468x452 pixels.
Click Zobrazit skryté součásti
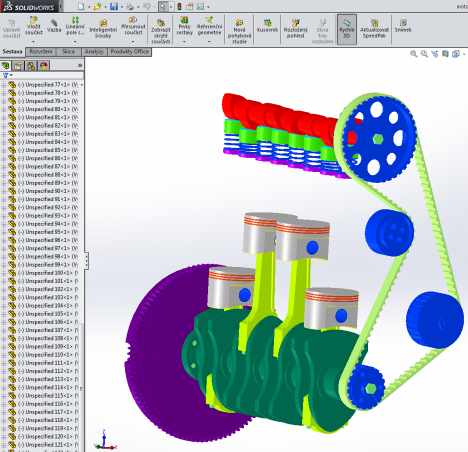(161, 31)
